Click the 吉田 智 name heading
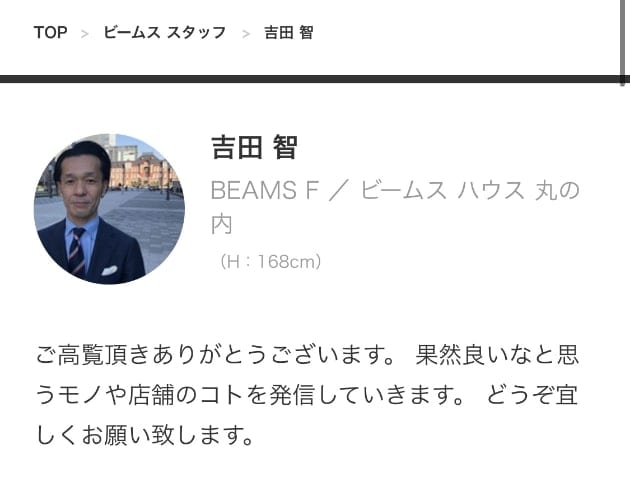Viewport: 630px width, 483px height. click(255, 147)
